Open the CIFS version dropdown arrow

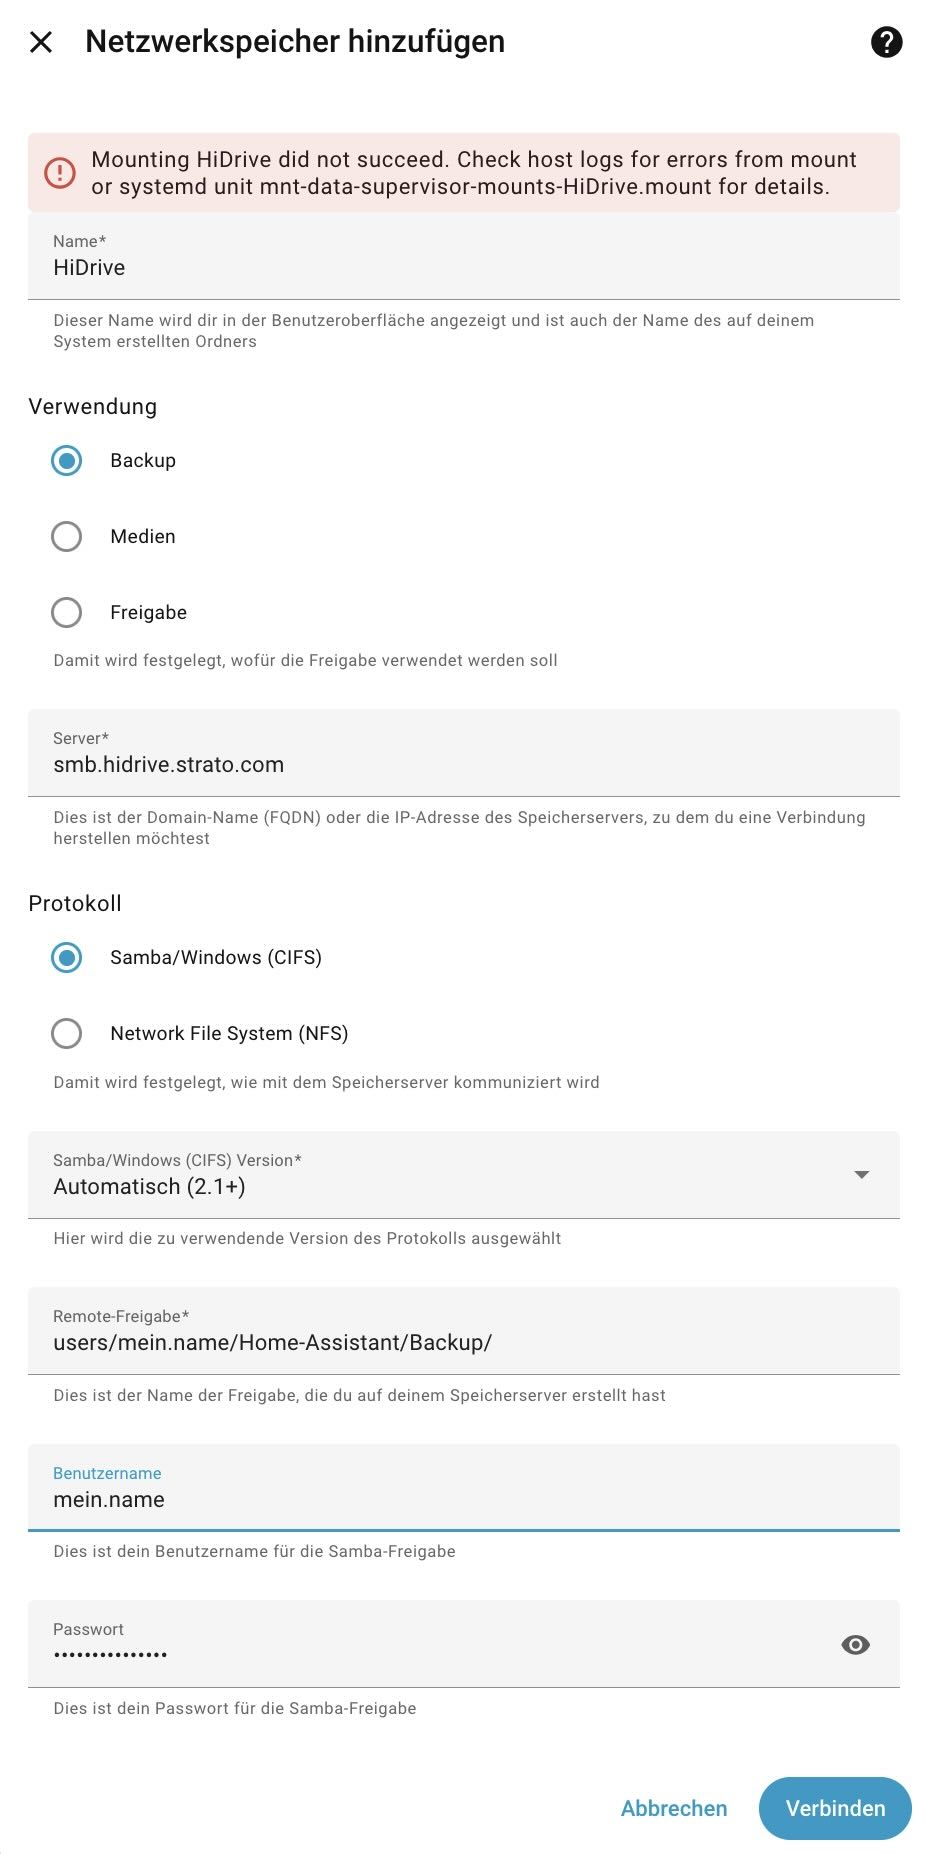pyautogui.click(x=861, y=1175)
